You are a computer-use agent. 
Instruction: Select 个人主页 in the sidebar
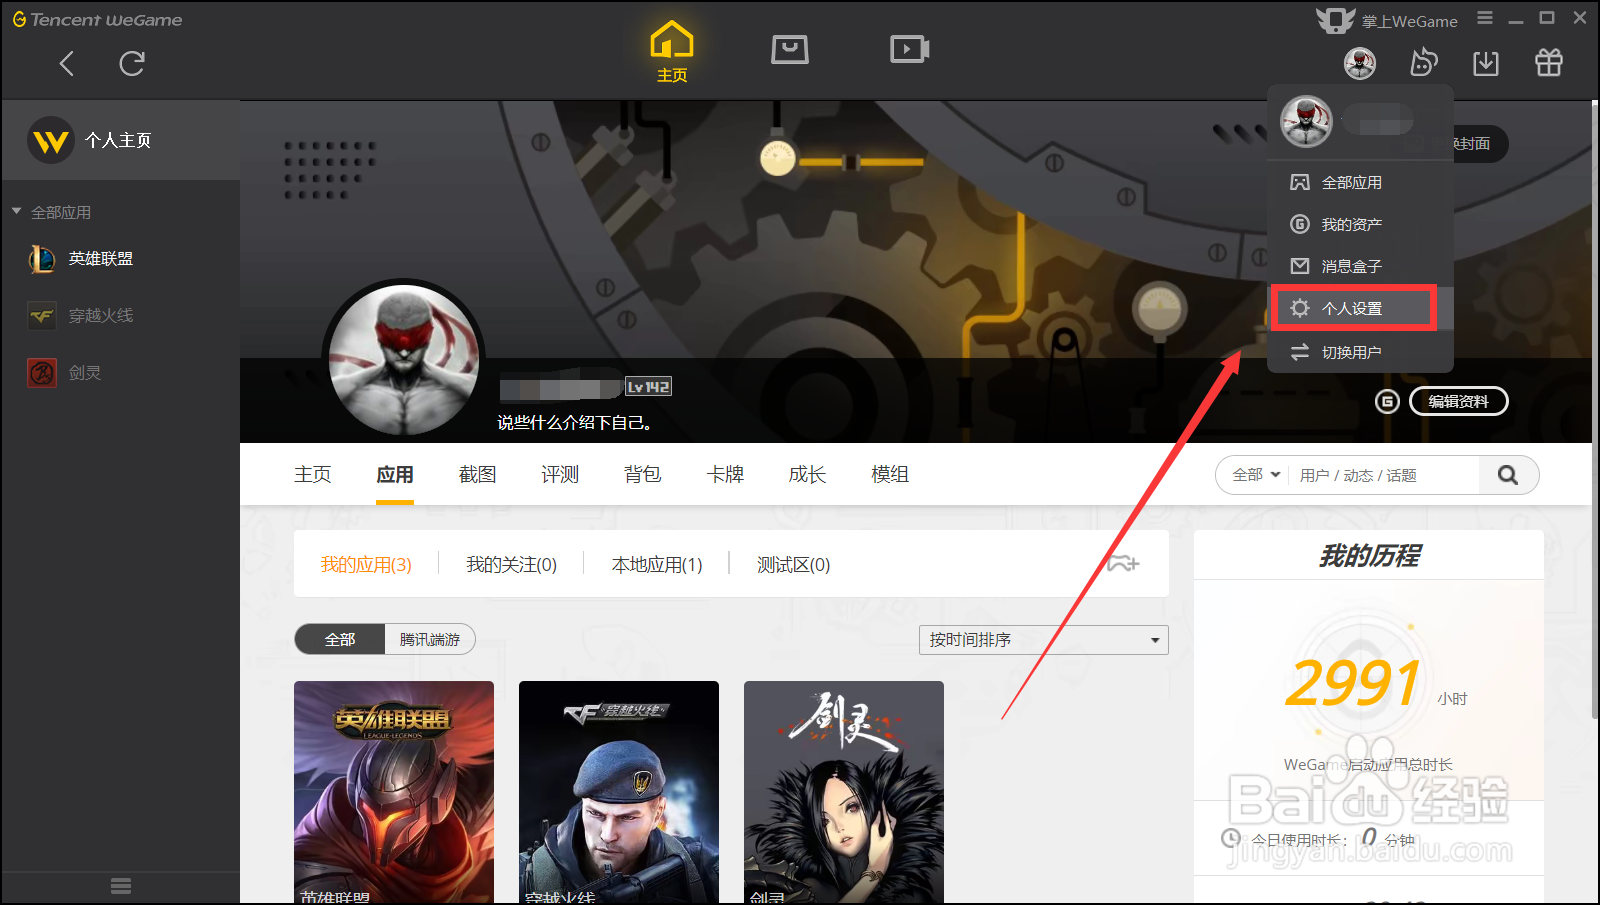(x=120, y=140)
